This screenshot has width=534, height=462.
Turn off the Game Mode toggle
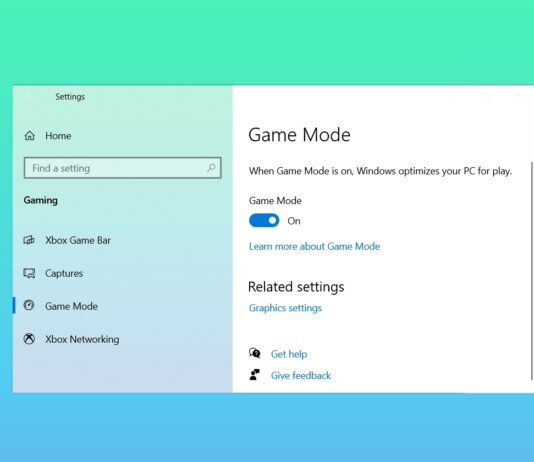[264, 221]
